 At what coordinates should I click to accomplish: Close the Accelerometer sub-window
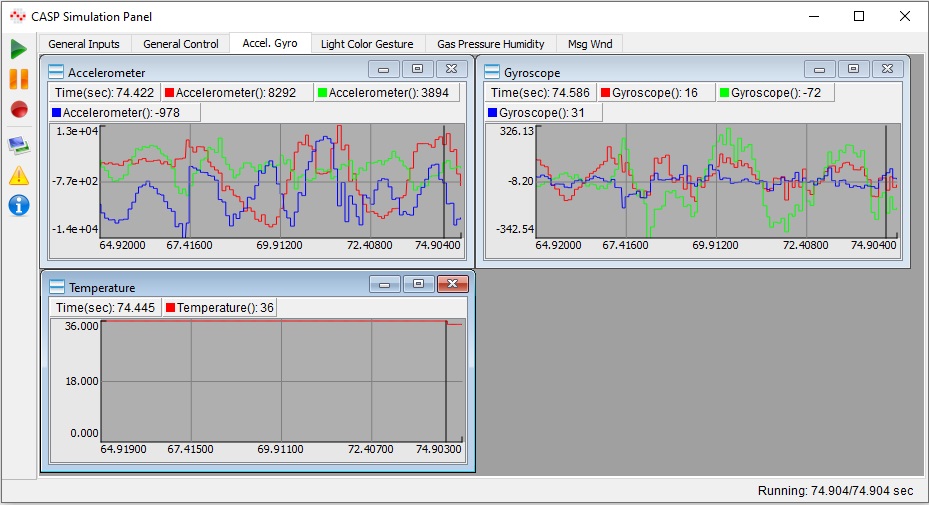451,69
